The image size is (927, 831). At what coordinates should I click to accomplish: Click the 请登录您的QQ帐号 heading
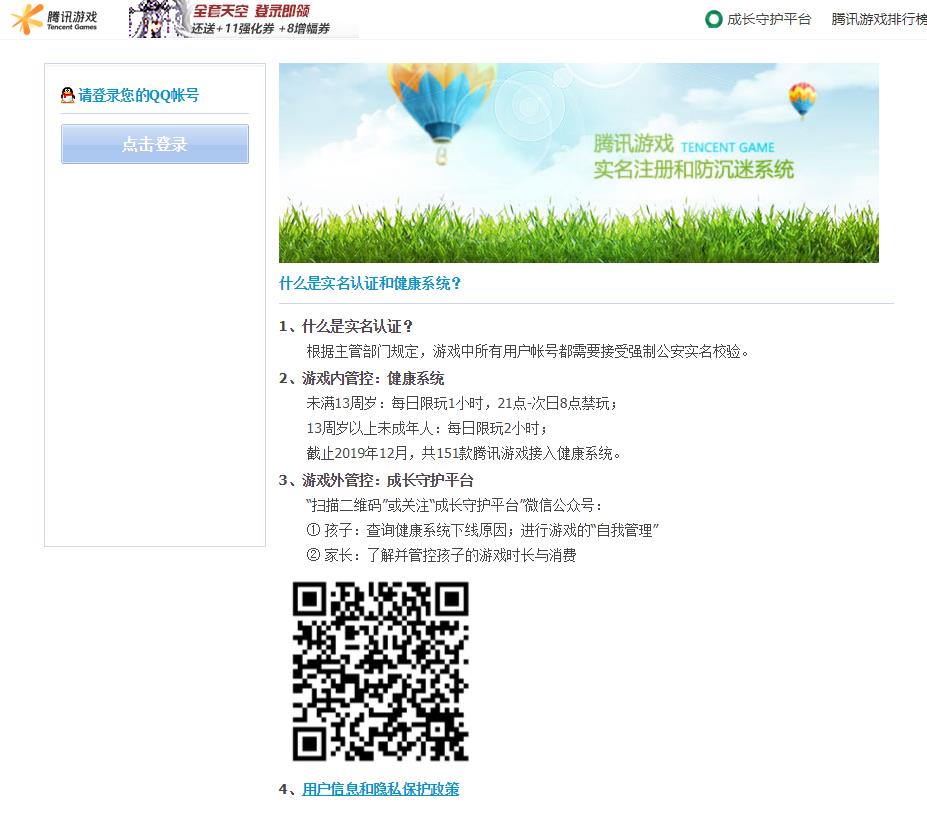tap(138, 95)
